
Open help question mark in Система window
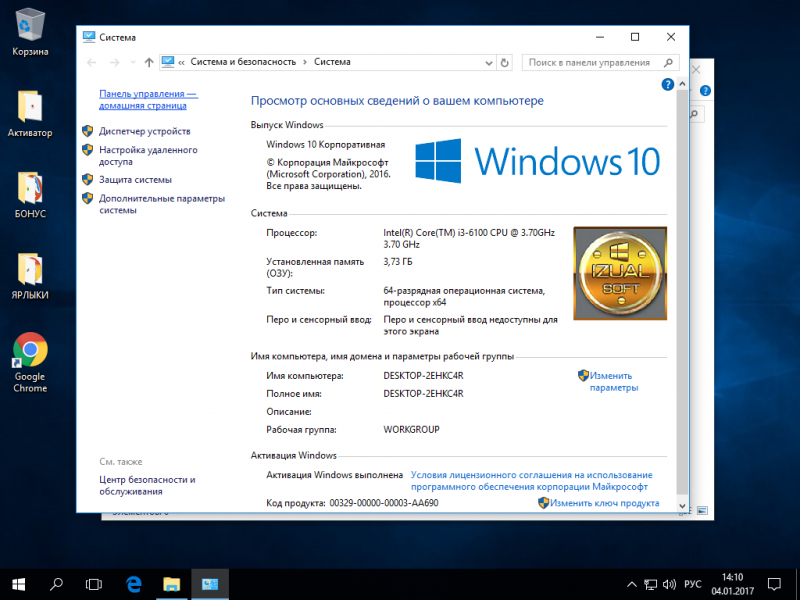click(x=667, y=84)
